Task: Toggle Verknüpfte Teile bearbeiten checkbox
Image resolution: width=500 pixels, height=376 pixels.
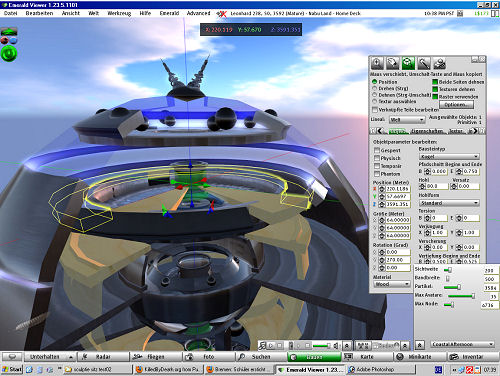Action: 375,109
